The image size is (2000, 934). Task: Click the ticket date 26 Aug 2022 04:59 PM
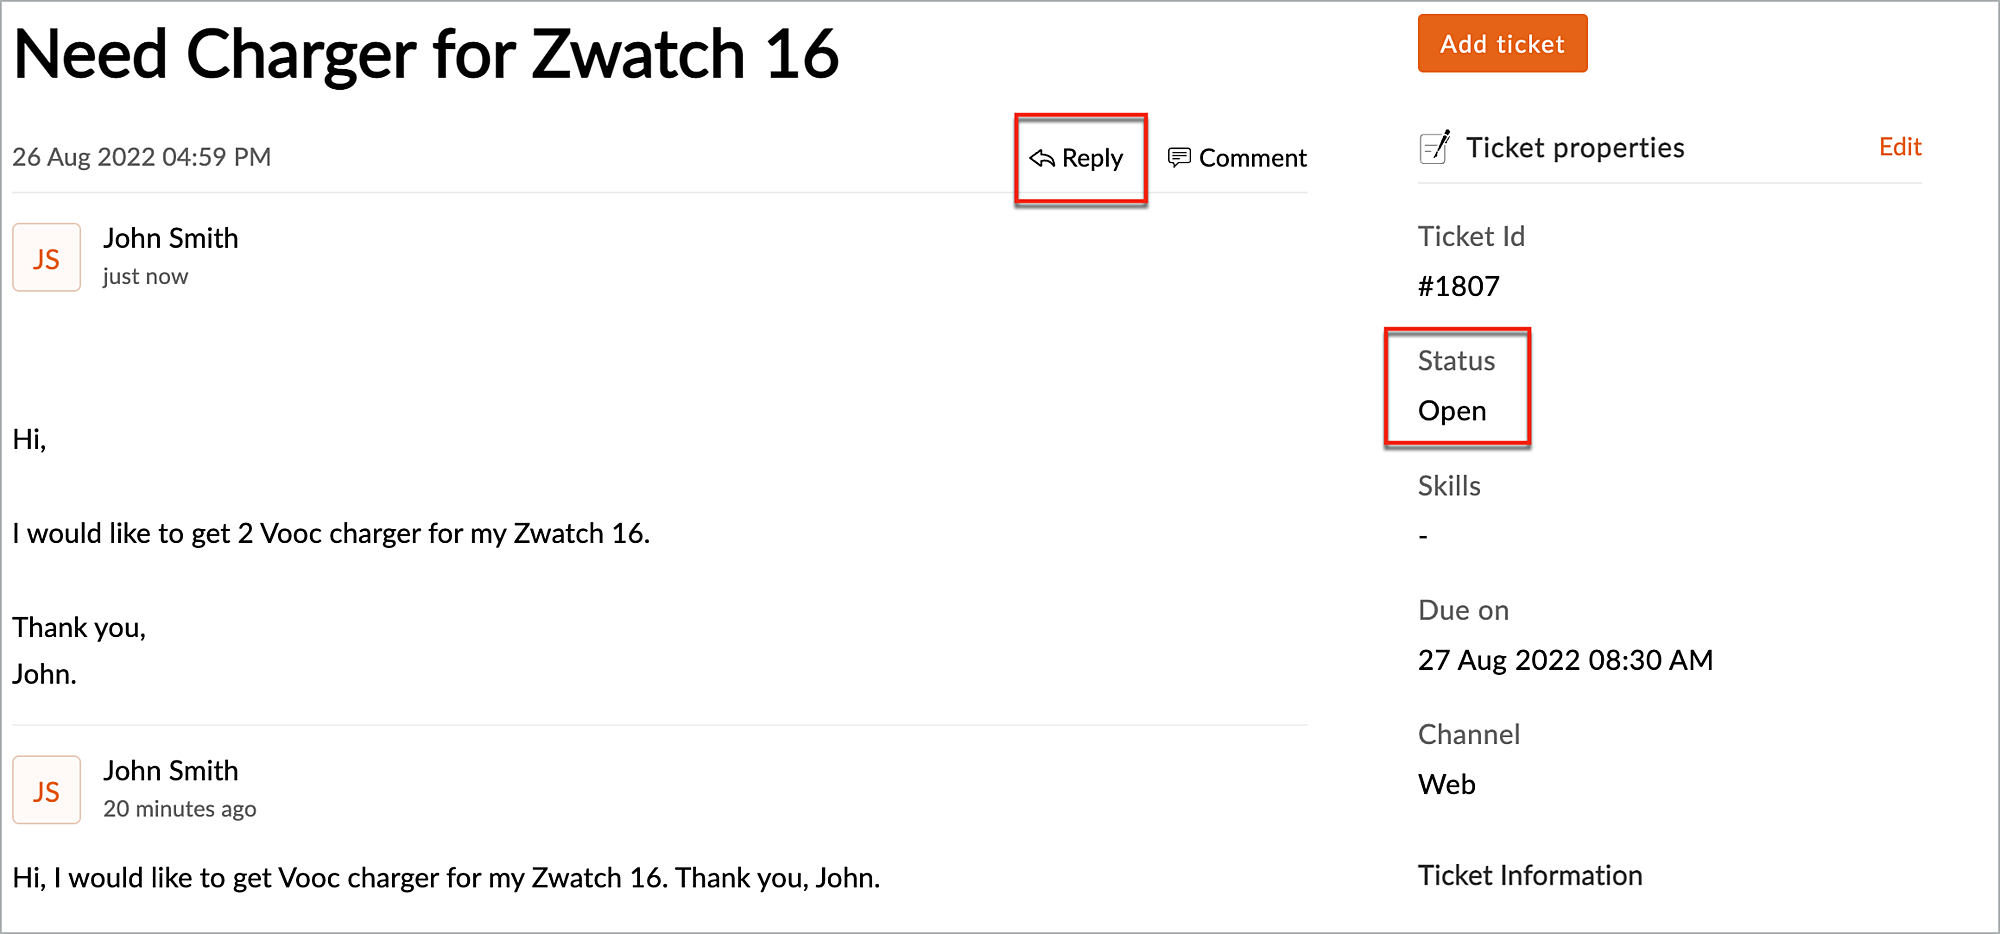(x=142, y=157)
